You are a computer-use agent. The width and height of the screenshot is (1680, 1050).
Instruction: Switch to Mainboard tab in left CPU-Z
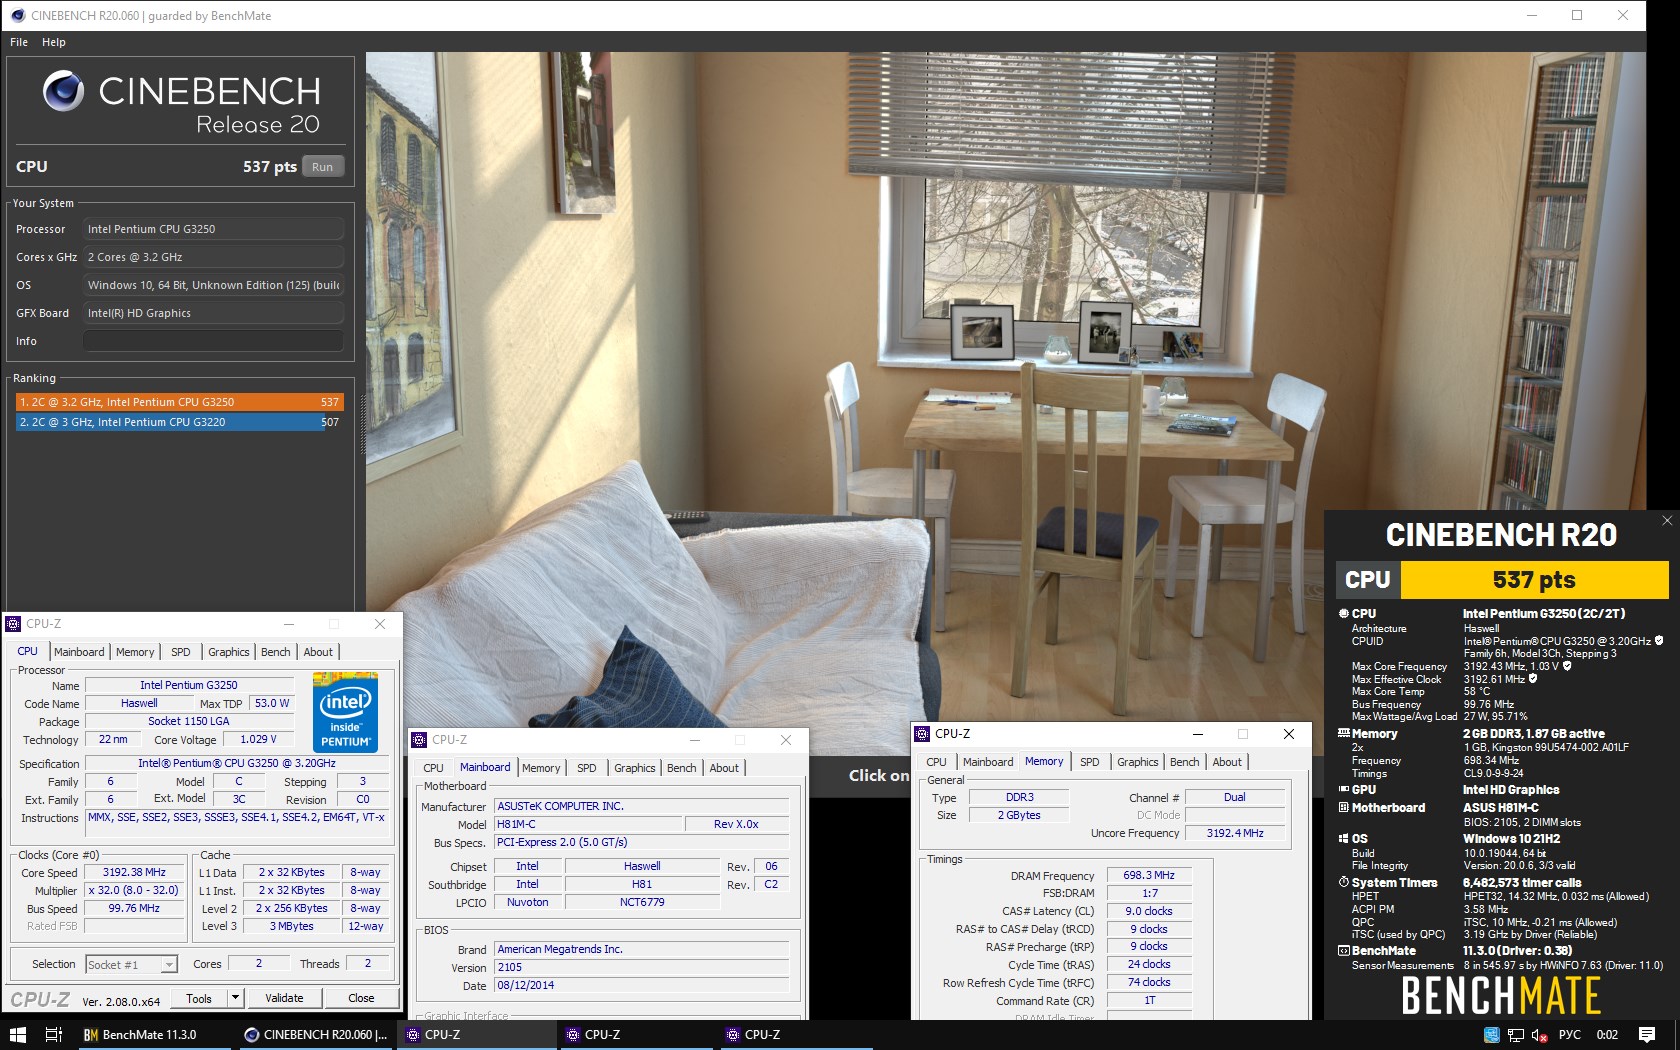[79, 652]
